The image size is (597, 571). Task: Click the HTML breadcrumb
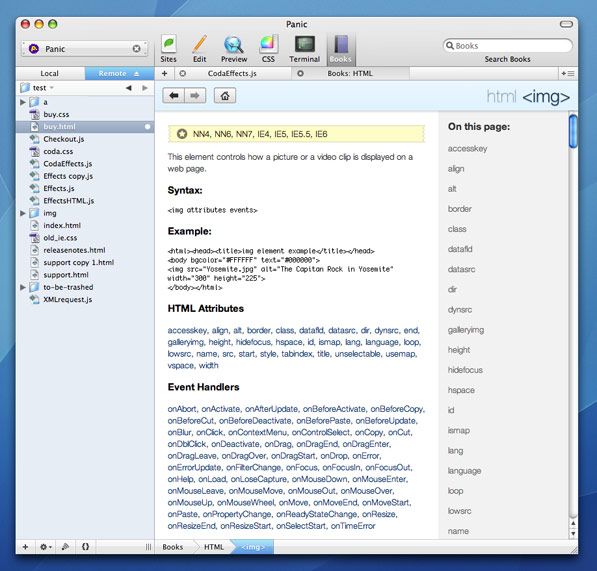point(214,547)
